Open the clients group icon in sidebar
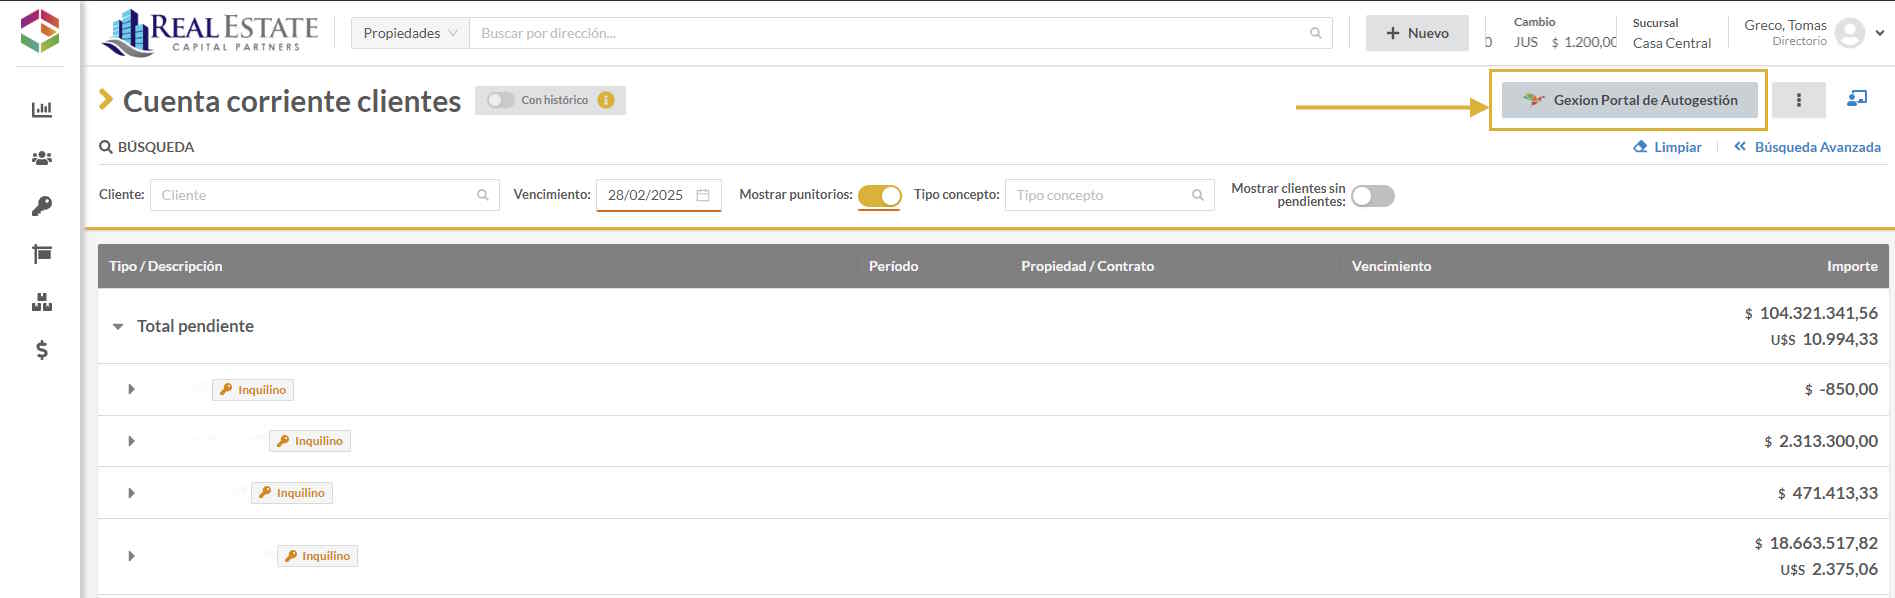 tap(42, 158)
